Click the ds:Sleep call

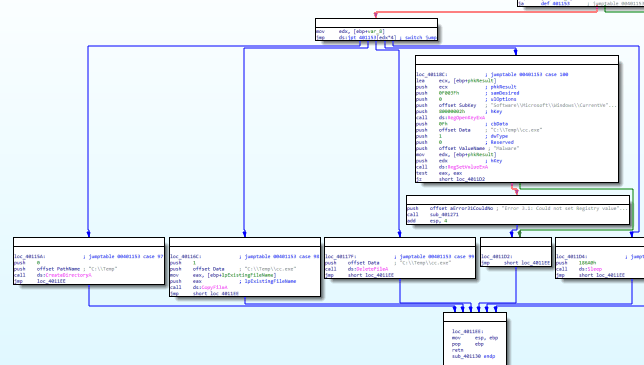[x=590, y=269]
